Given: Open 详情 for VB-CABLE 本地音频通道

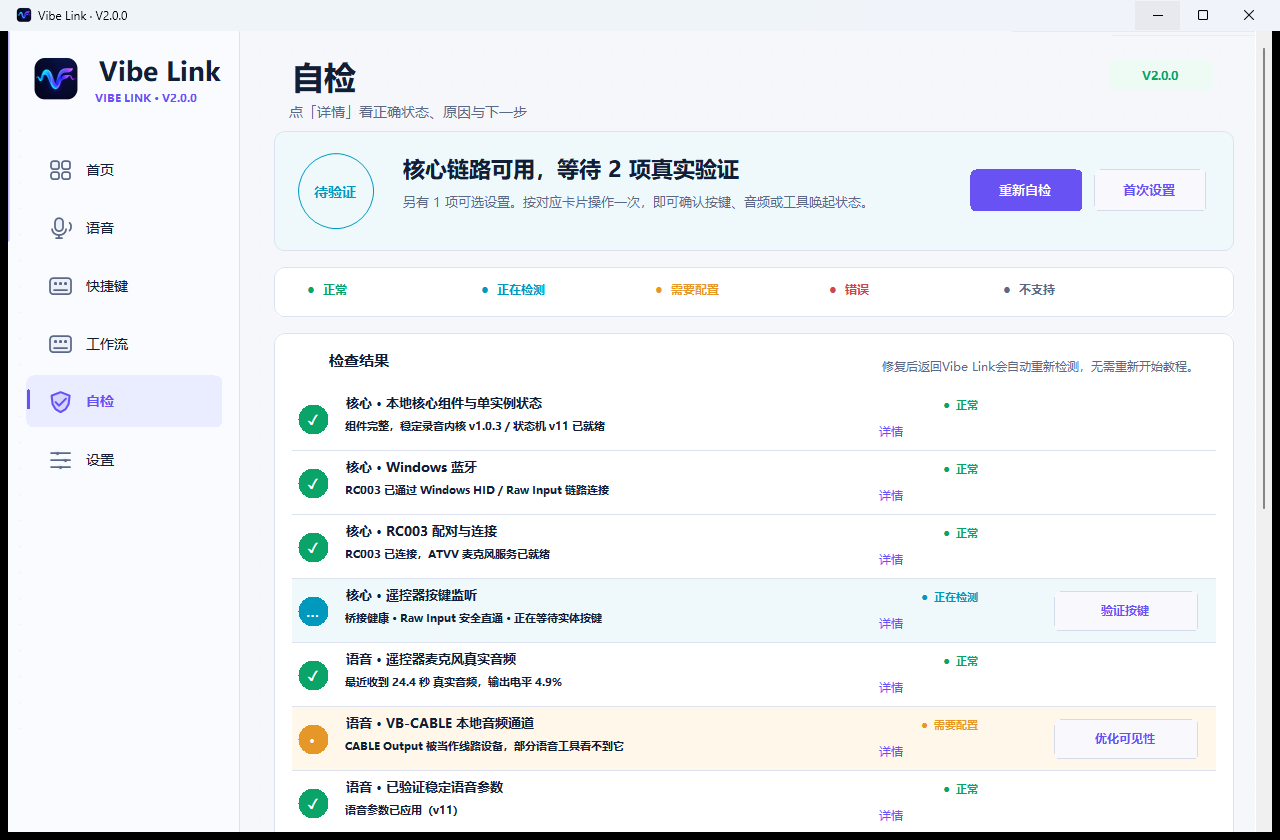Looking at the screenshot, I should click(x=891, y=752).
